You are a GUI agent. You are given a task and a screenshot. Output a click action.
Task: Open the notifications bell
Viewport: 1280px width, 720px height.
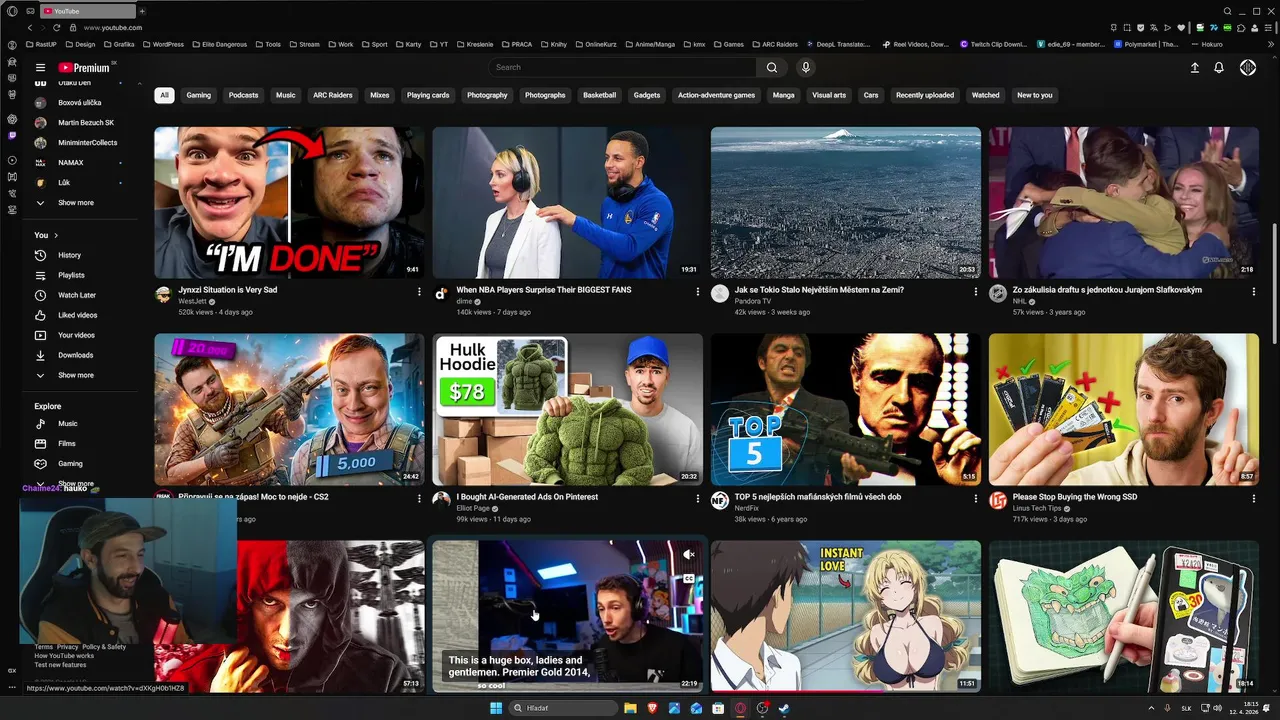1219,68
